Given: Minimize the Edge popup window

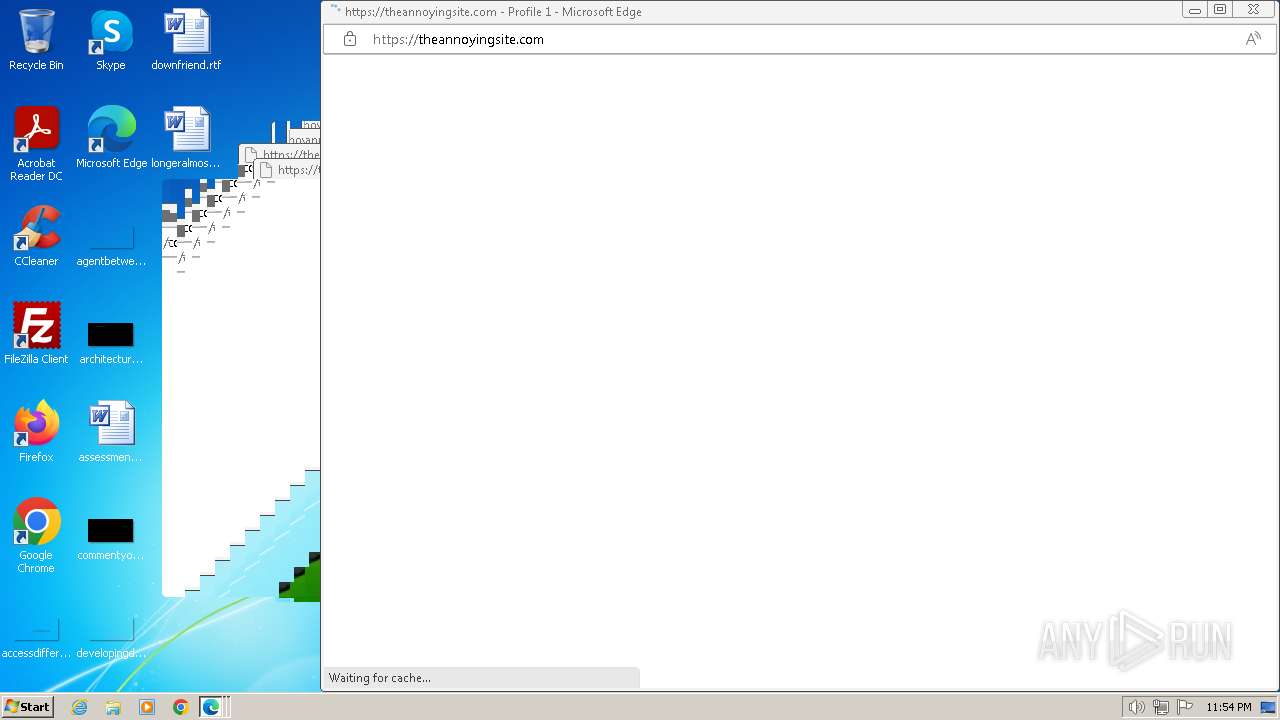Looking at the screenshot, I should 1195,10.
